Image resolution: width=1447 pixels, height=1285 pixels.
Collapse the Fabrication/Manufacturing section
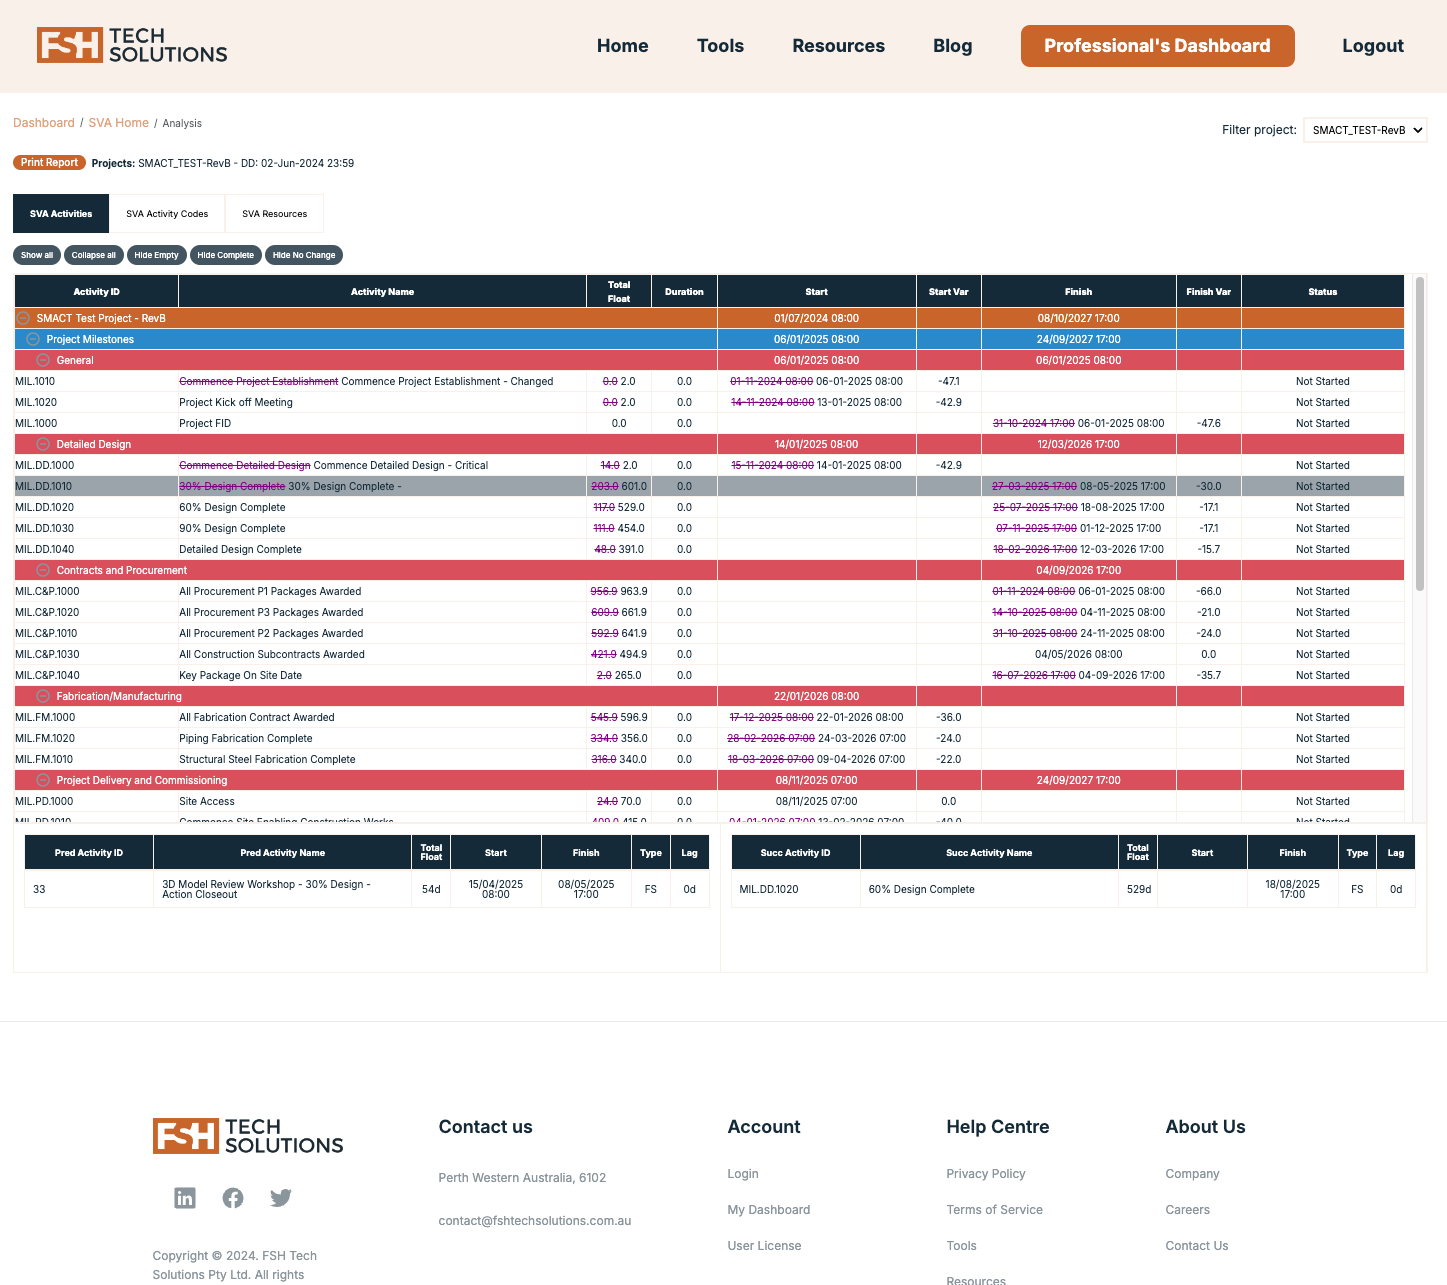click(x=43, y=696)
